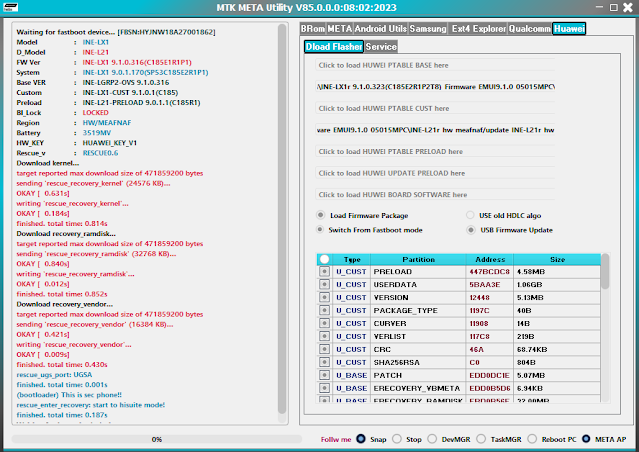Click the 68.74KB size cell

coord(557,349)
